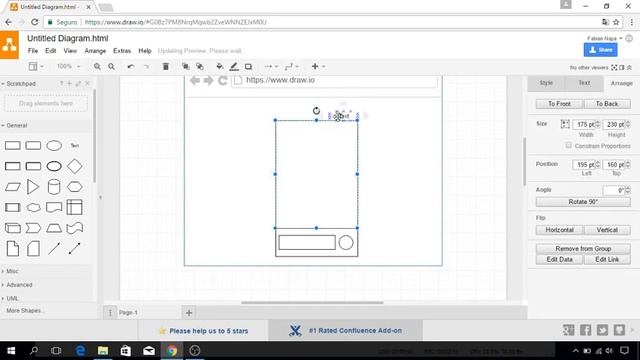This screenshot has width=640, height=360.
Task: Toggle the format panel icon
Action: pyautogui.click(x=622, y=67)
